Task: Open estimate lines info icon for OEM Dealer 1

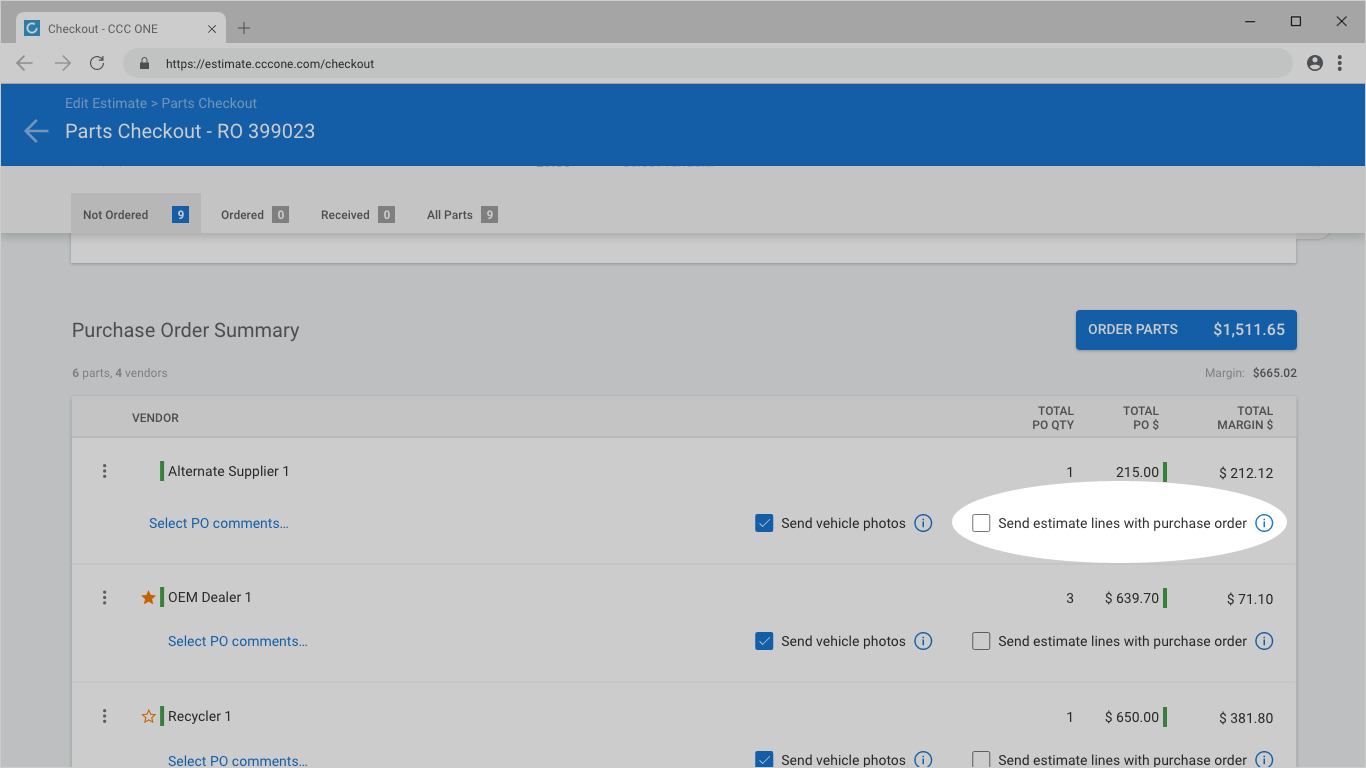Action: (1264, 641)
